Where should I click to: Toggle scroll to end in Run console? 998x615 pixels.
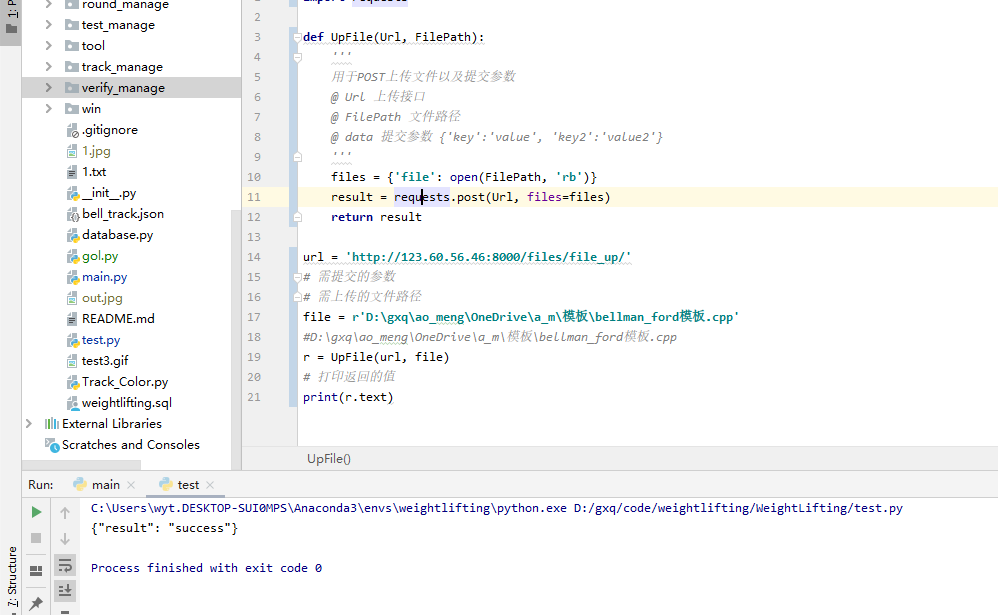(65, 591)
